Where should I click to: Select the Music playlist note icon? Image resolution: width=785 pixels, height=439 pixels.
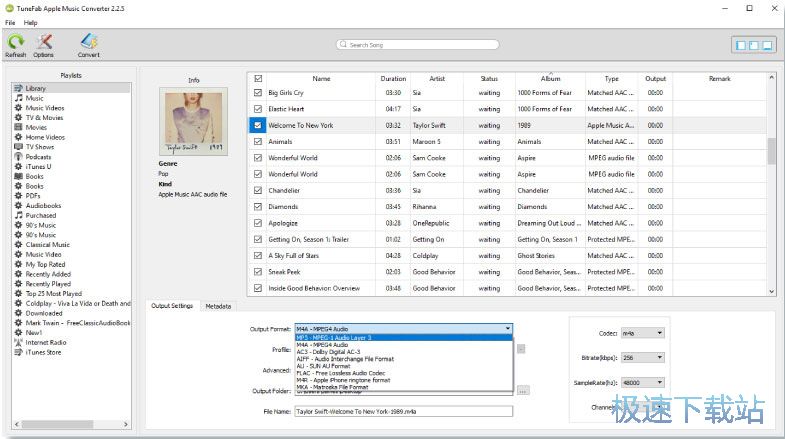(x=19, y=98)
